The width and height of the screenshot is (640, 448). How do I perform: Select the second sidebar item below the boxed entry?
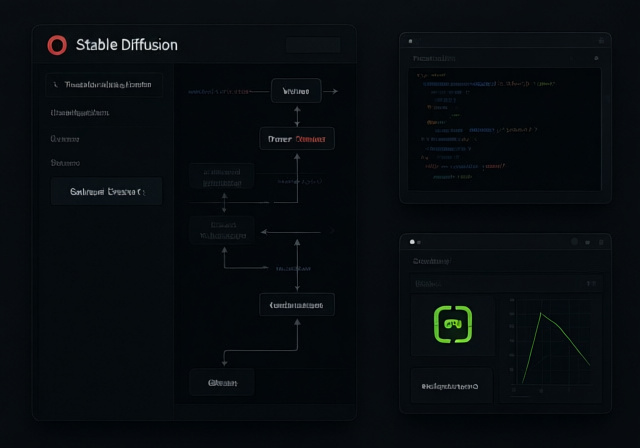point(80,113)
